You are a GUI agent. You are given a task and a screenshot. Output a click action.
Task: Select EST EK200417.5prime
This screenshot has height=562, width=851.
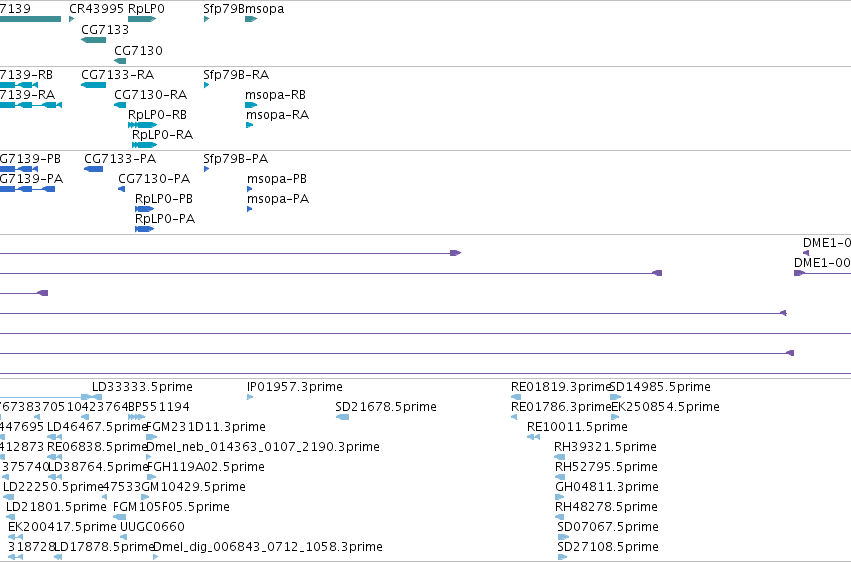pos(62,527)
